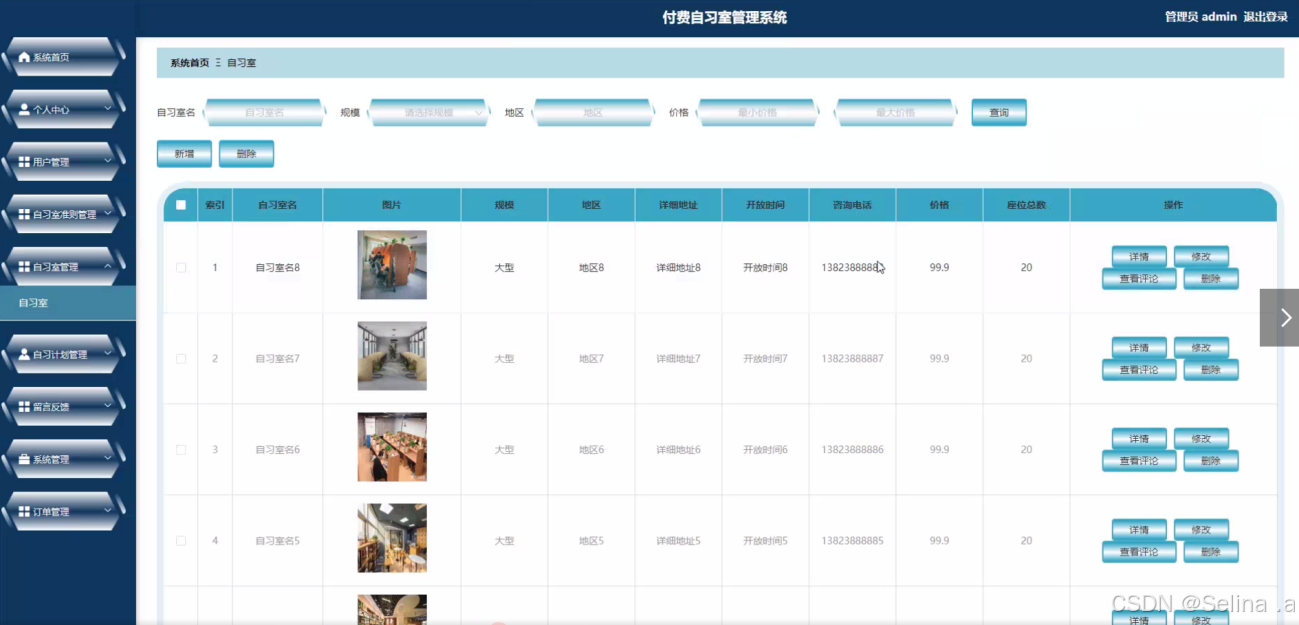The height and width of the screenshot is (625, 1299).
Task: Click the person icon beside 个人中心
Action: pyautogui.click(x=24, y=110)
